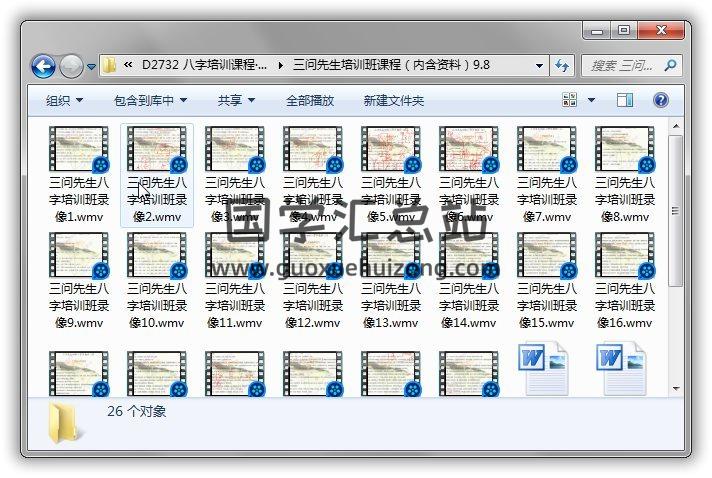The width and height of the screenshot is (712, 478).
Task: Click the scrollbar up arrow
Action: tap(676, 126)
